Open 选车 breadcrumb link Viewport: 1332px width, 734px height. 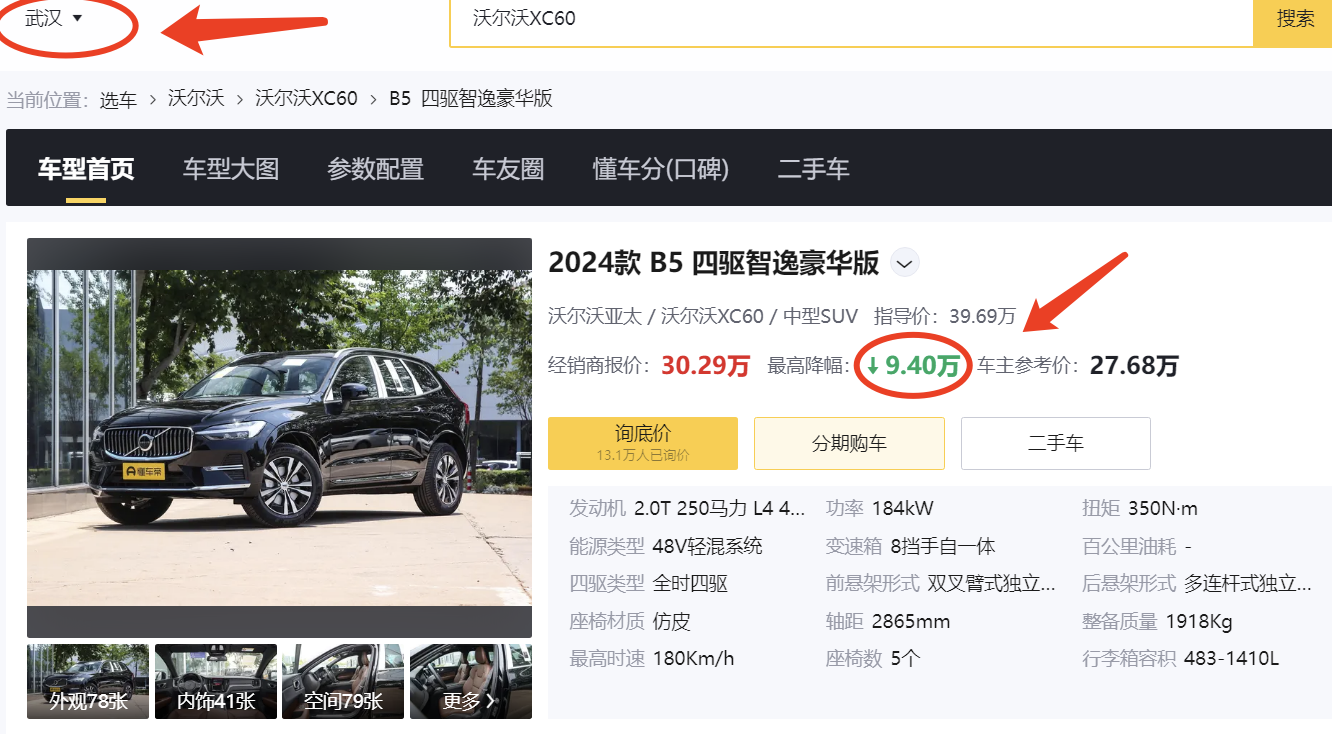[118, 99]
